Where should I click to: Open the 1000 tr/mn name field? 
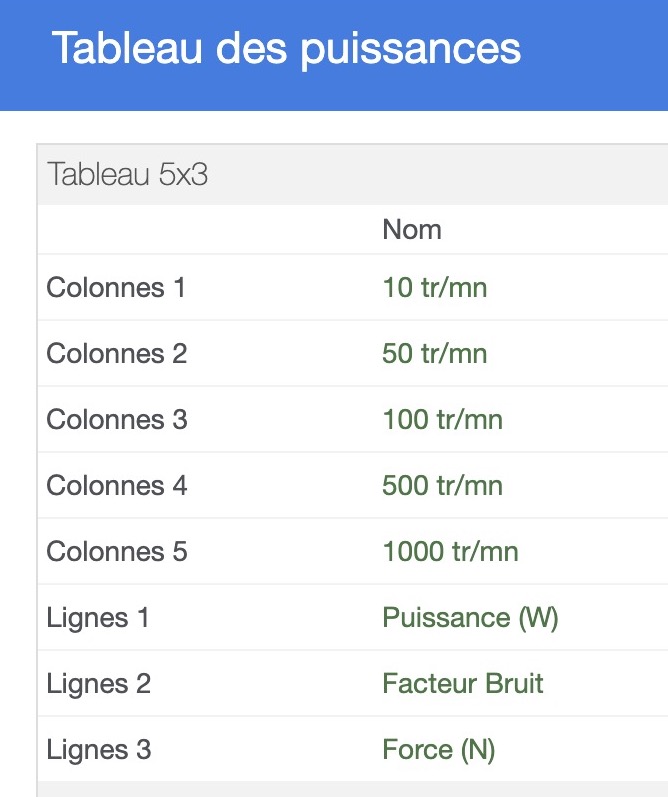pyautogui.click(x=450, y=551)
